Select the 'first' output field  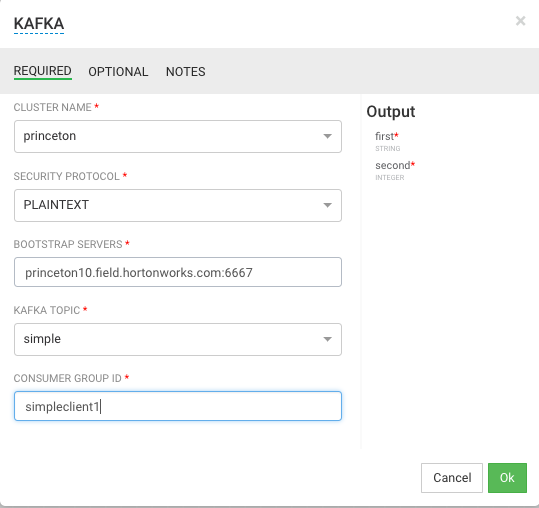point(384,136)
